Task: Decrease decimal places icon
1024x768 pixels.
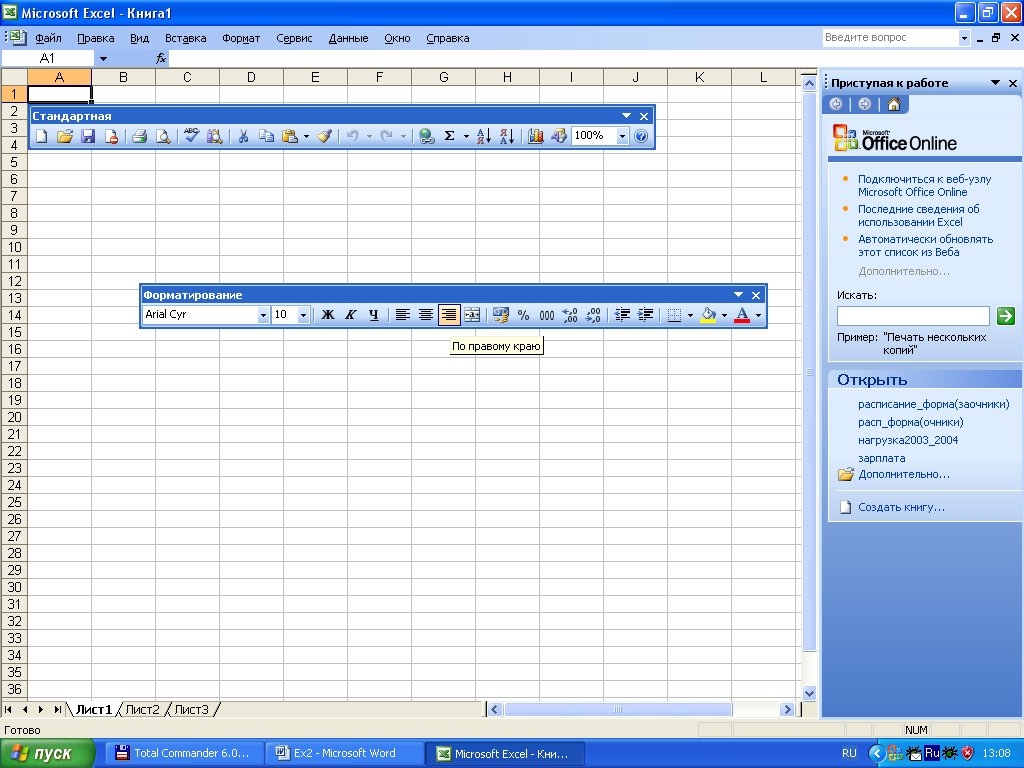Action: 593,315
